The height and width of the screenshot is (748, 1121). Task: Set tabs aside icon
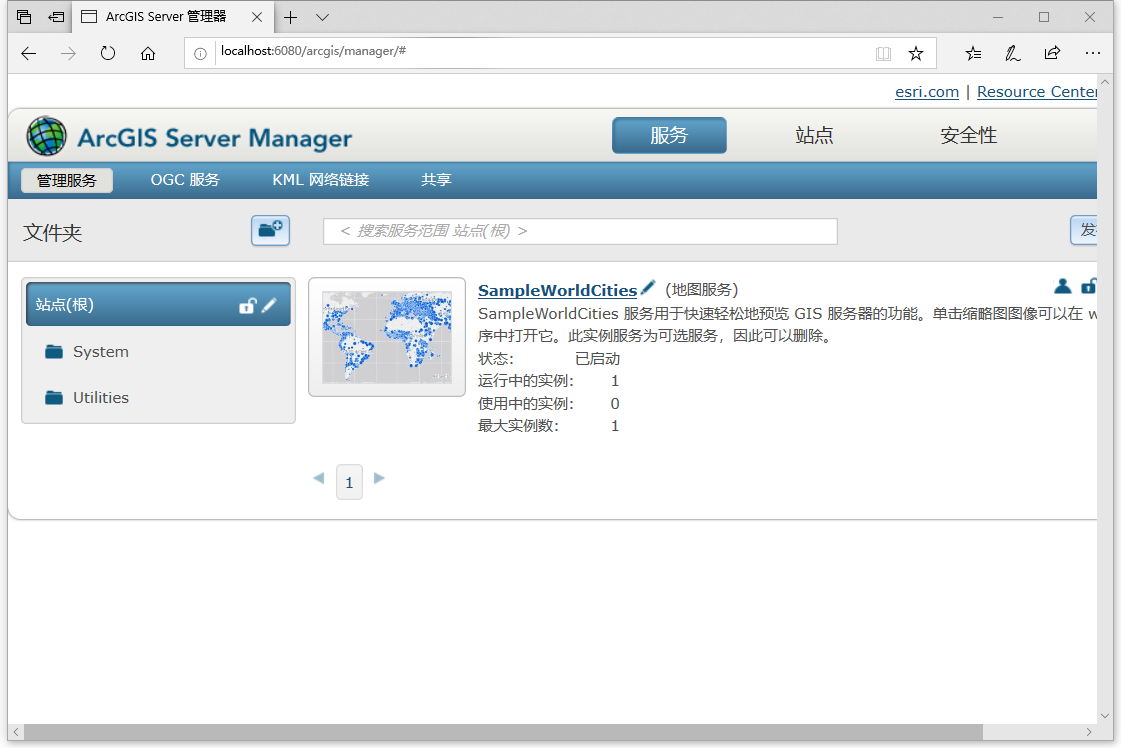click(56, 17)
